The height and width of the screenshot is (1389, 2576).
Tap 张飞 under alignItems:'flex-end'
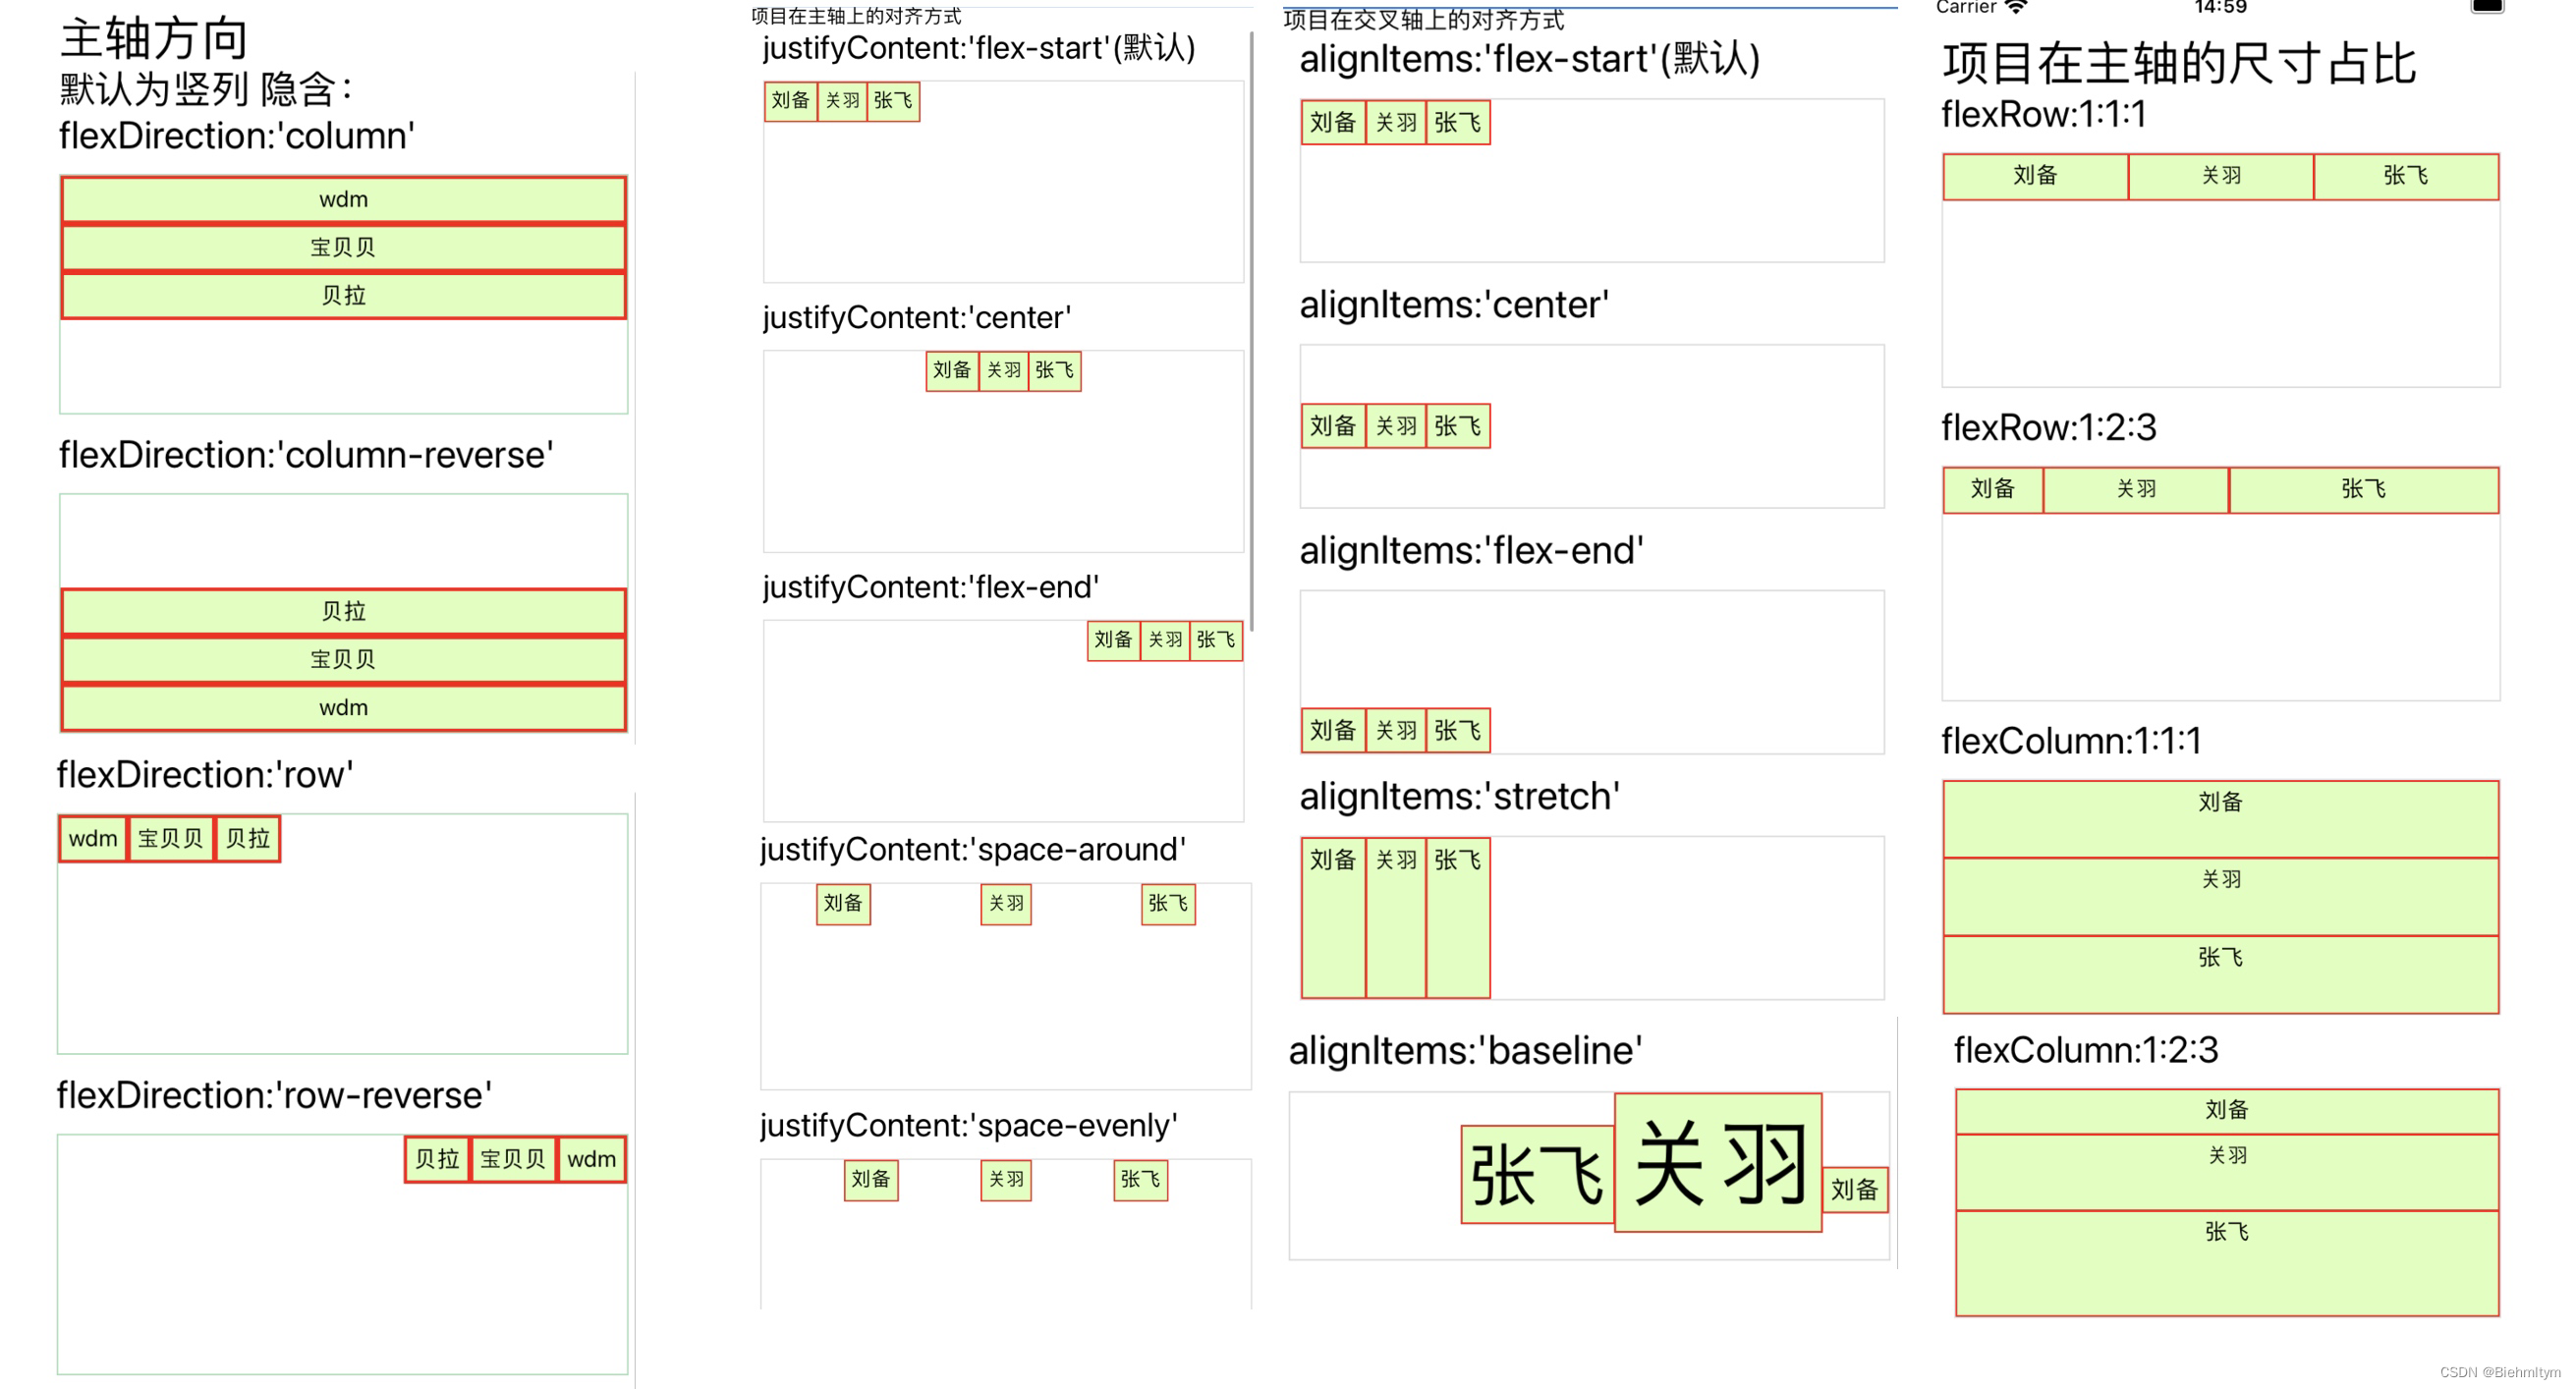(1458, 731)
